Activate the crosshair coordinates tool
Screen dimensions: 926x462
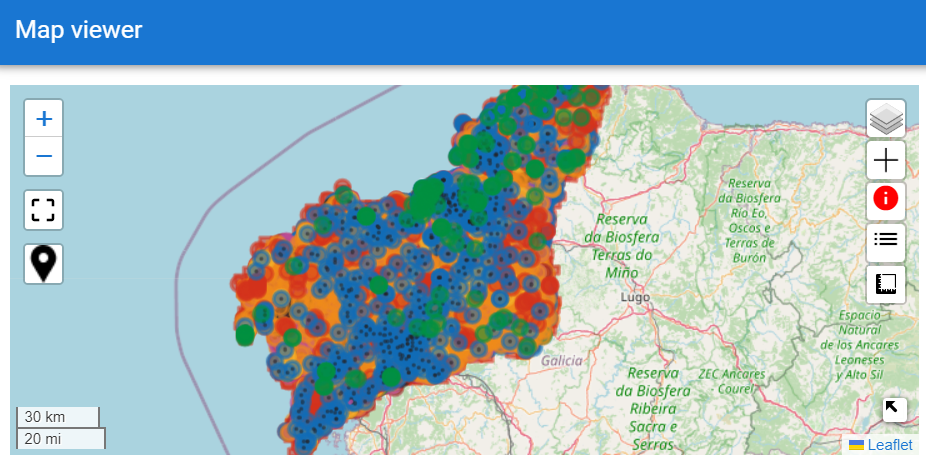(x=886, y=160)
